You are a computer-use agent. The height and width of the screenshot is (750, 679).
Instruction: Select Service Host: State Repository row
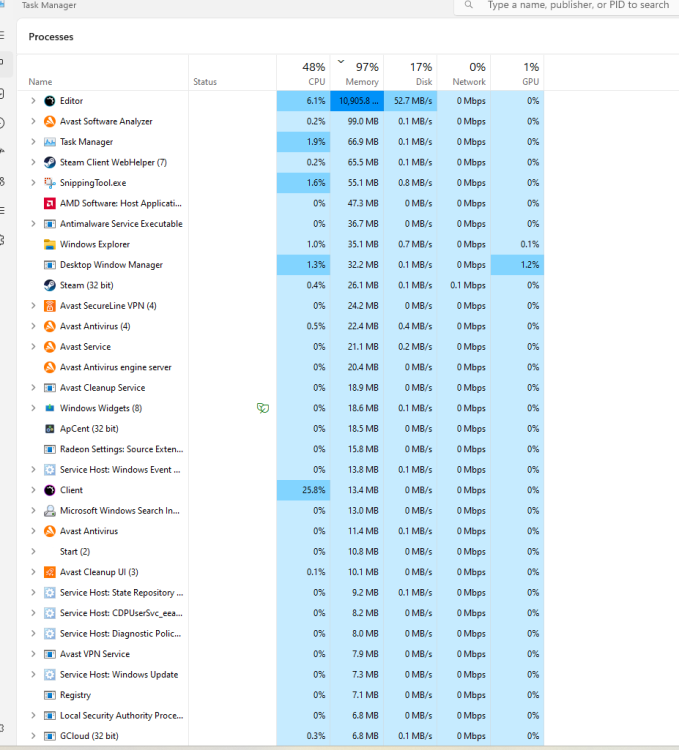click(x=280, y=593)
